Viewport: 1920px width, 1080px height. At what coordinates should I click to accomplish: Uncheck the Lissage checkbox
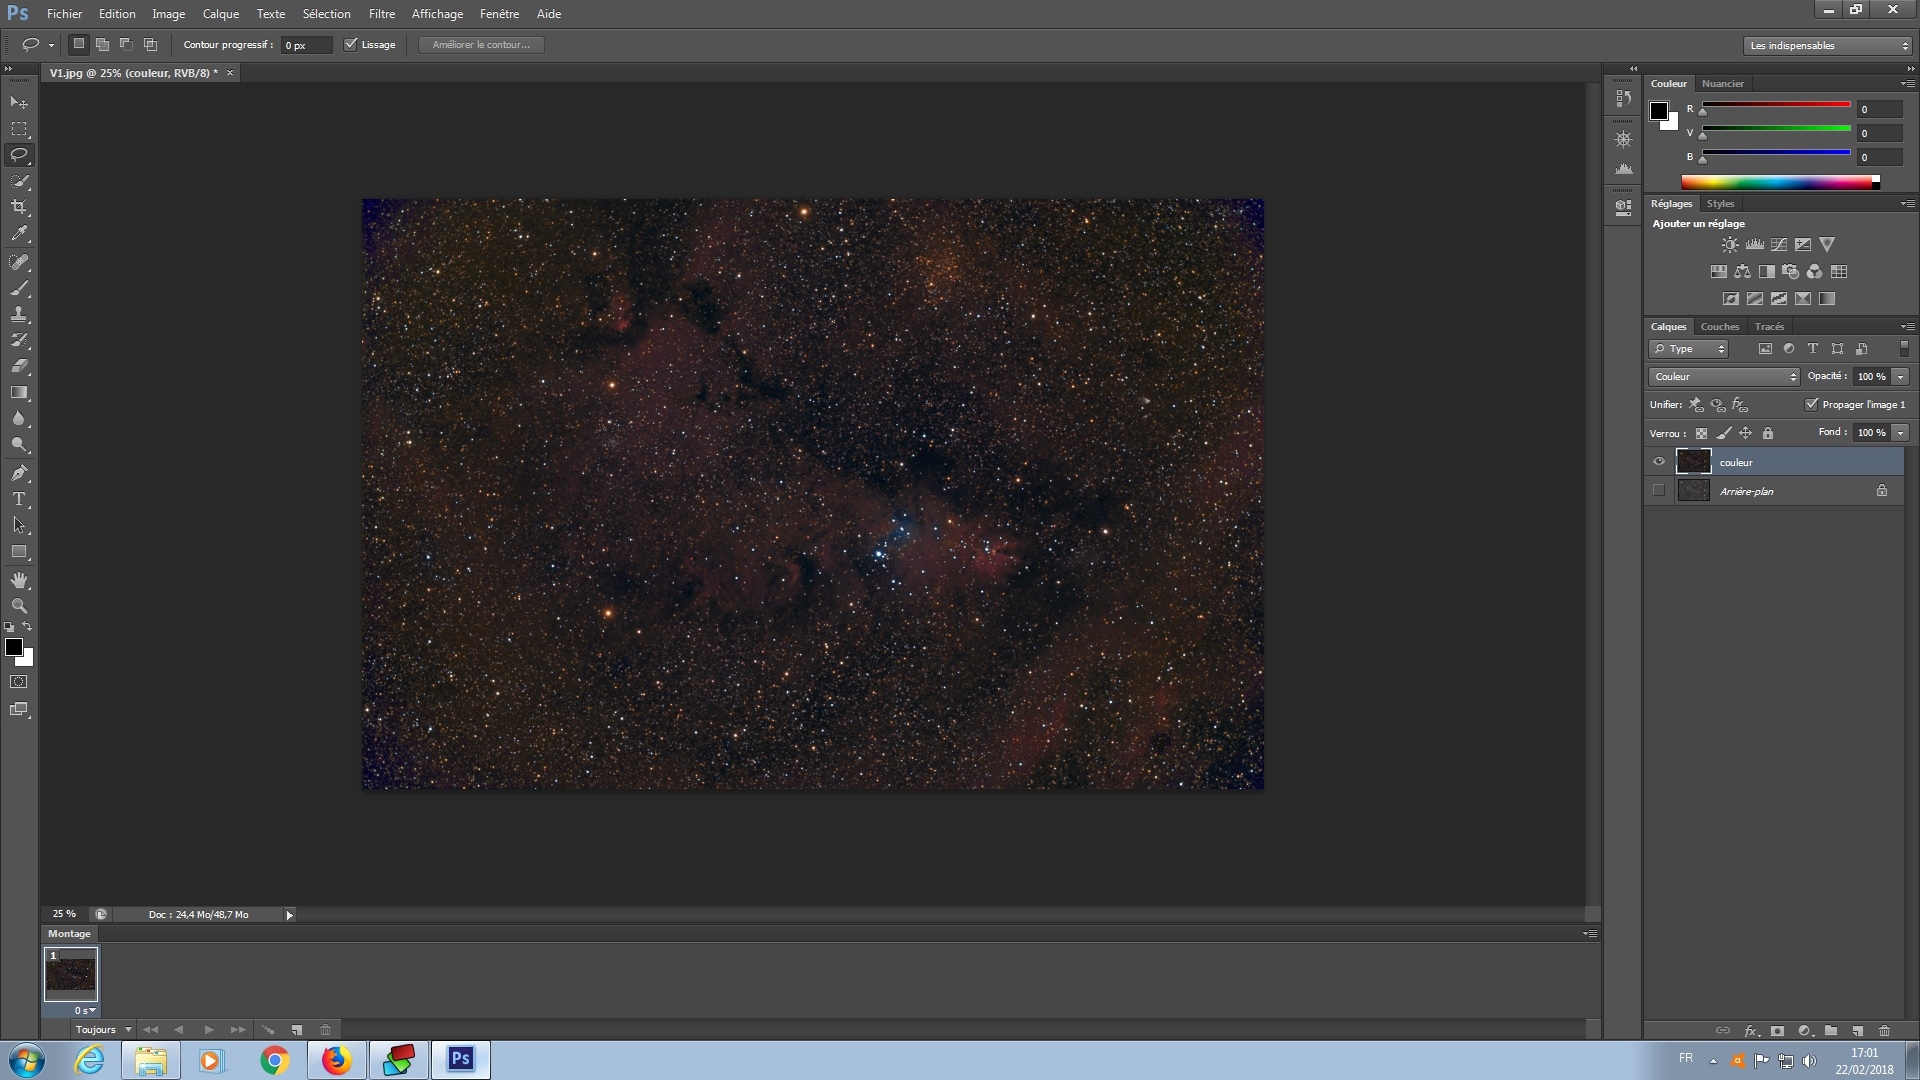tap(351, 44)
